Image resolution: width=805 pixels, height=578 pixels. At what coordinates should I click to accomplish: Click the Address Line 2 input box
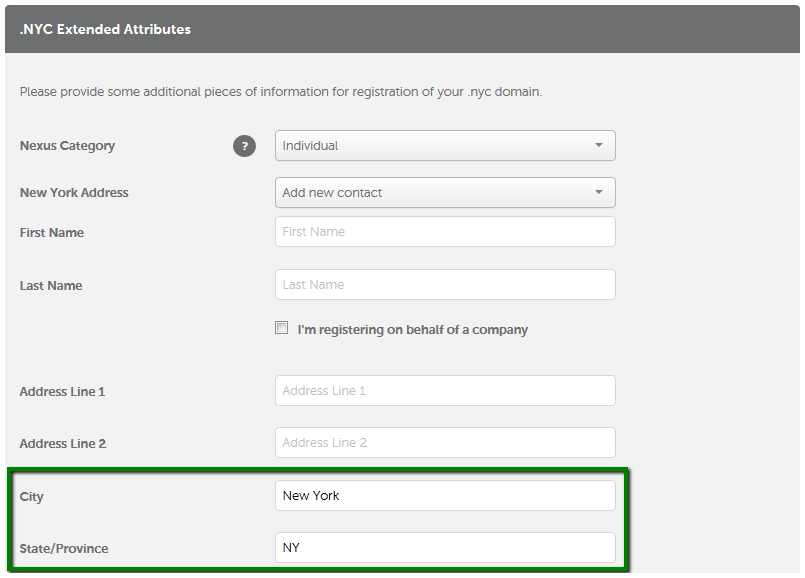445,442
